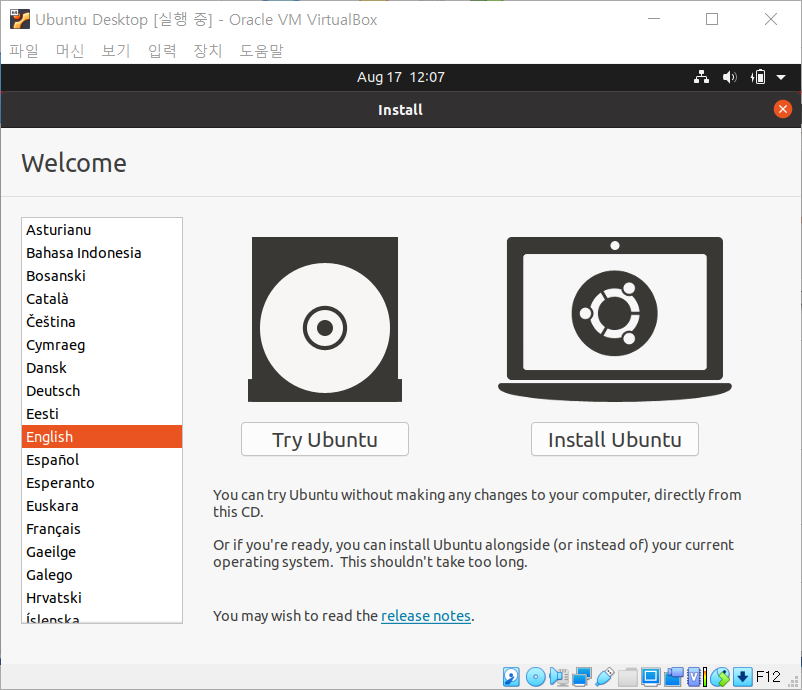
Task: Minimize the VirtualBox window
Action: (654, 19)
